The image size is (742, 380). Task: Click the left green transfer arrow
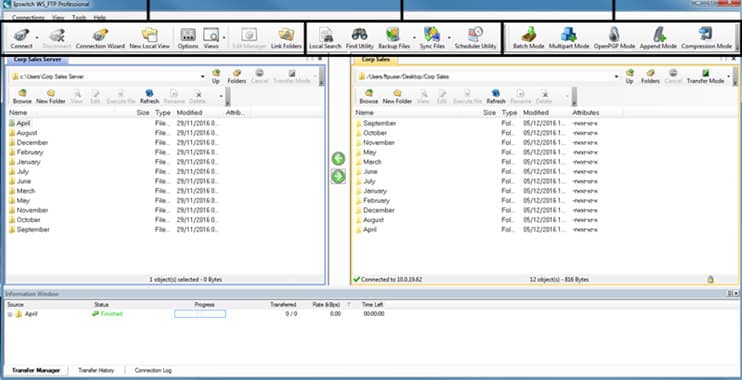pyautogui.click(x=338, y=159)
